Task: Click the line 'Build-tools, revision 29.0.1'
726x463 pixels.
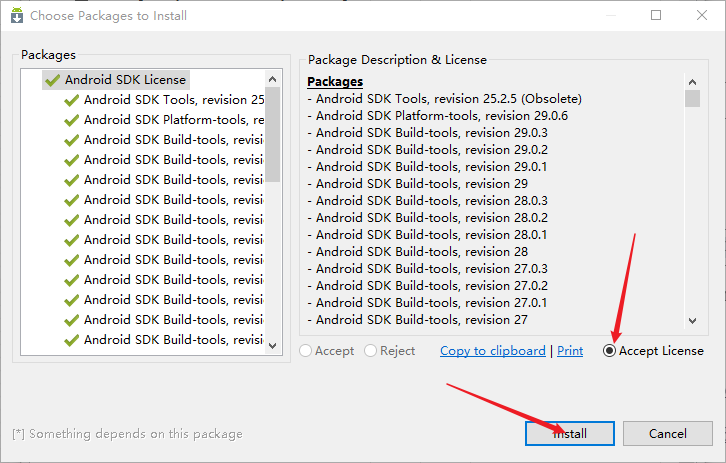Action: pos(427,167)
